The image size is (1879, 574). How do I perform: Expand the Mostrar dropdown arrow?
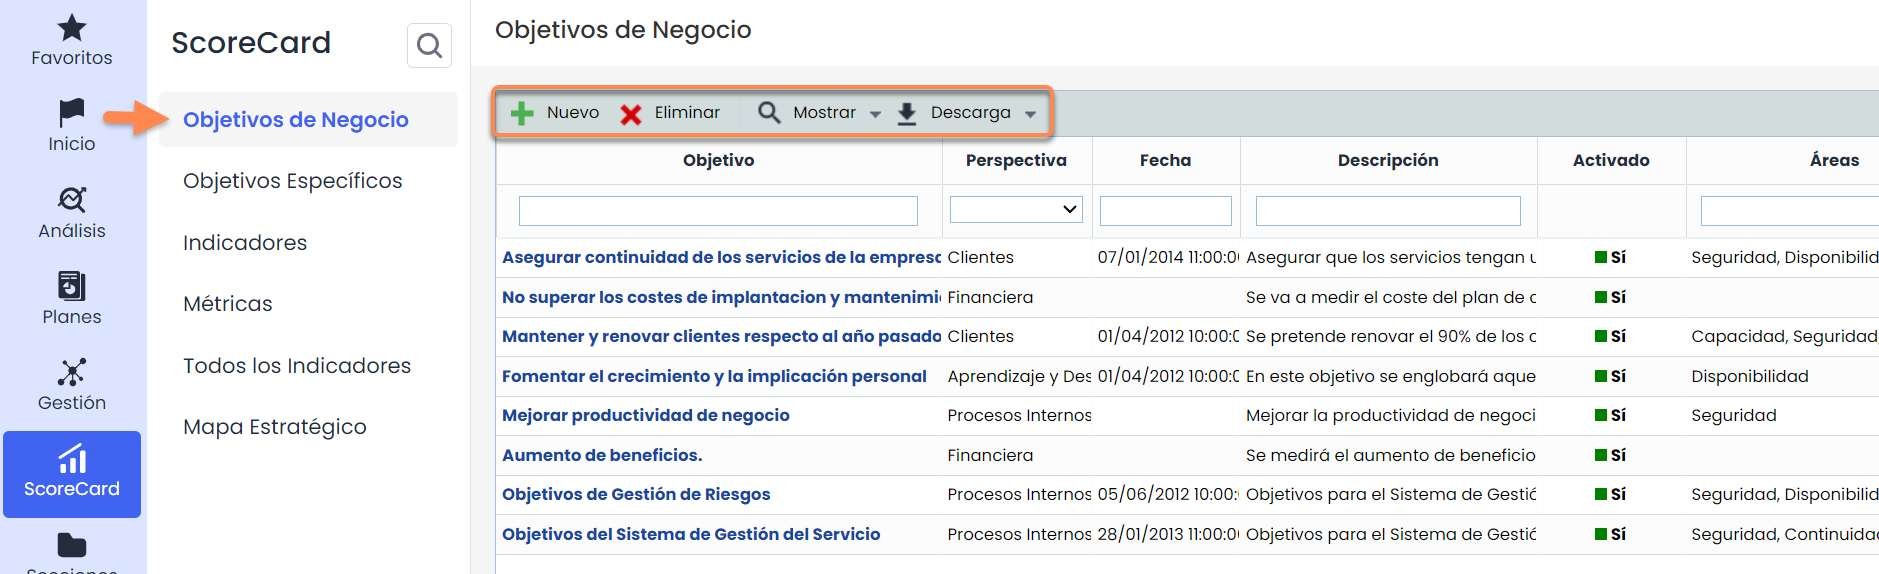[x=875, y=114]
